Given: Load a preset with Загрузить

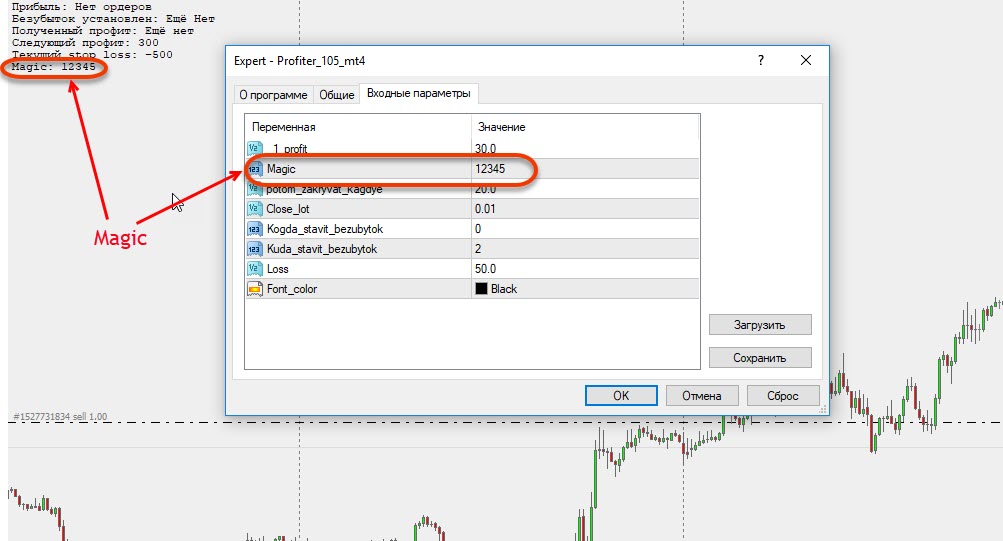Looking at the screenshot, I should (760, 324).
